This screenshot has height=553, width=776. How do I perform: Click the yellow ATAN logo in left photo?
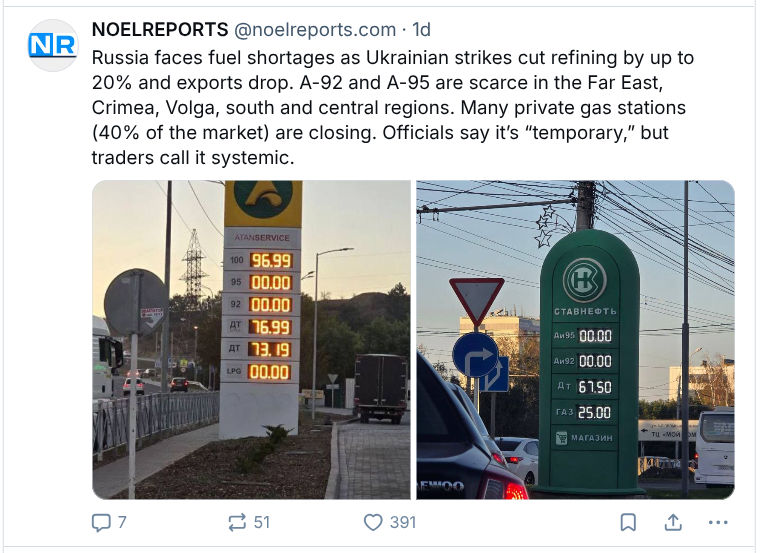coord(262,200)
